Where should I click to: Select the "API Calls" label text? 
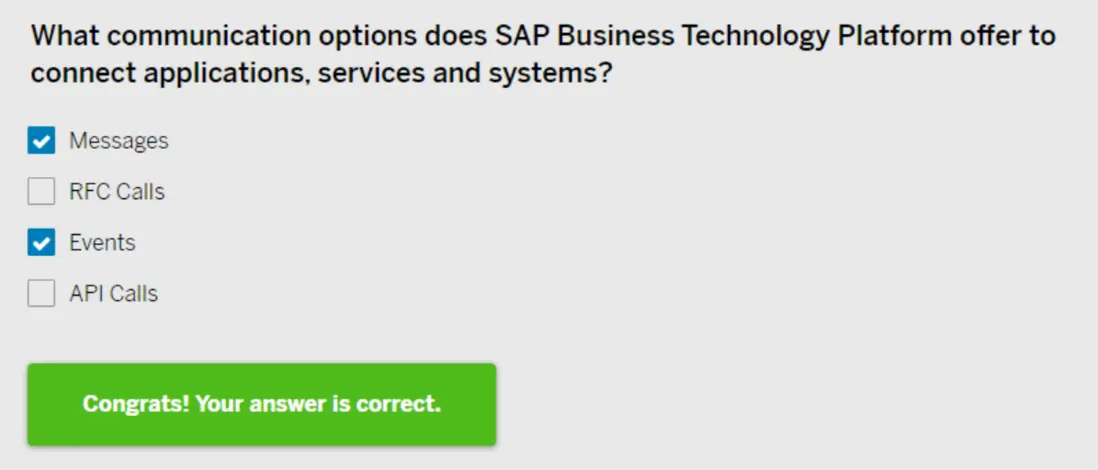tap(113, 293)
